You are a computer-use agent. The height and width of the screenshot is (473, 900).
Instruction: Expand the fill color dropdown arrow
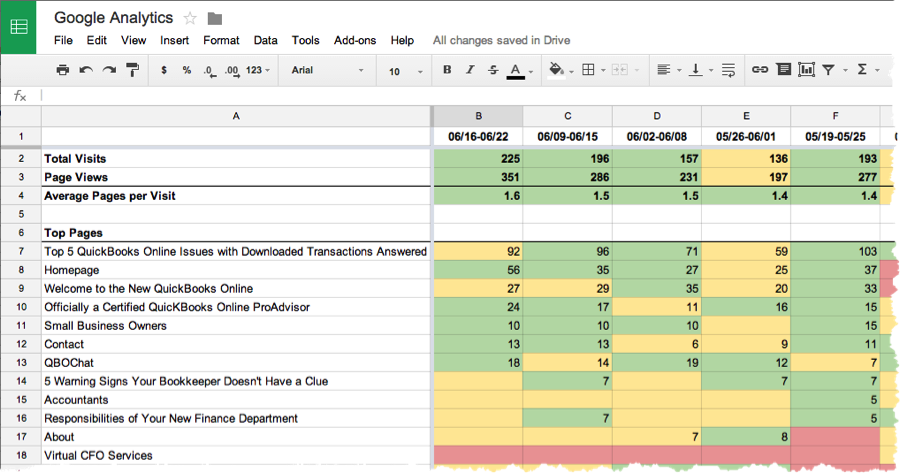[571, 71]
